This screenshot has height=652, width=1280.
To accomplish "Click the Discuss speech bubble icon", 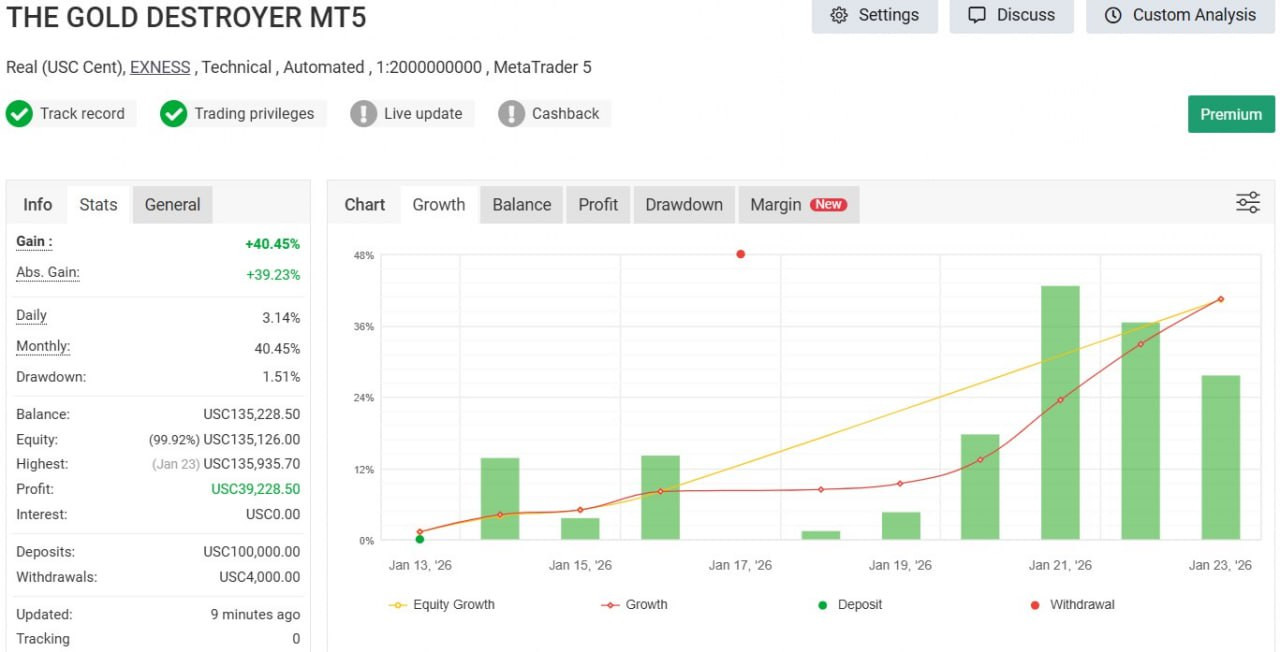I will 977,15.
